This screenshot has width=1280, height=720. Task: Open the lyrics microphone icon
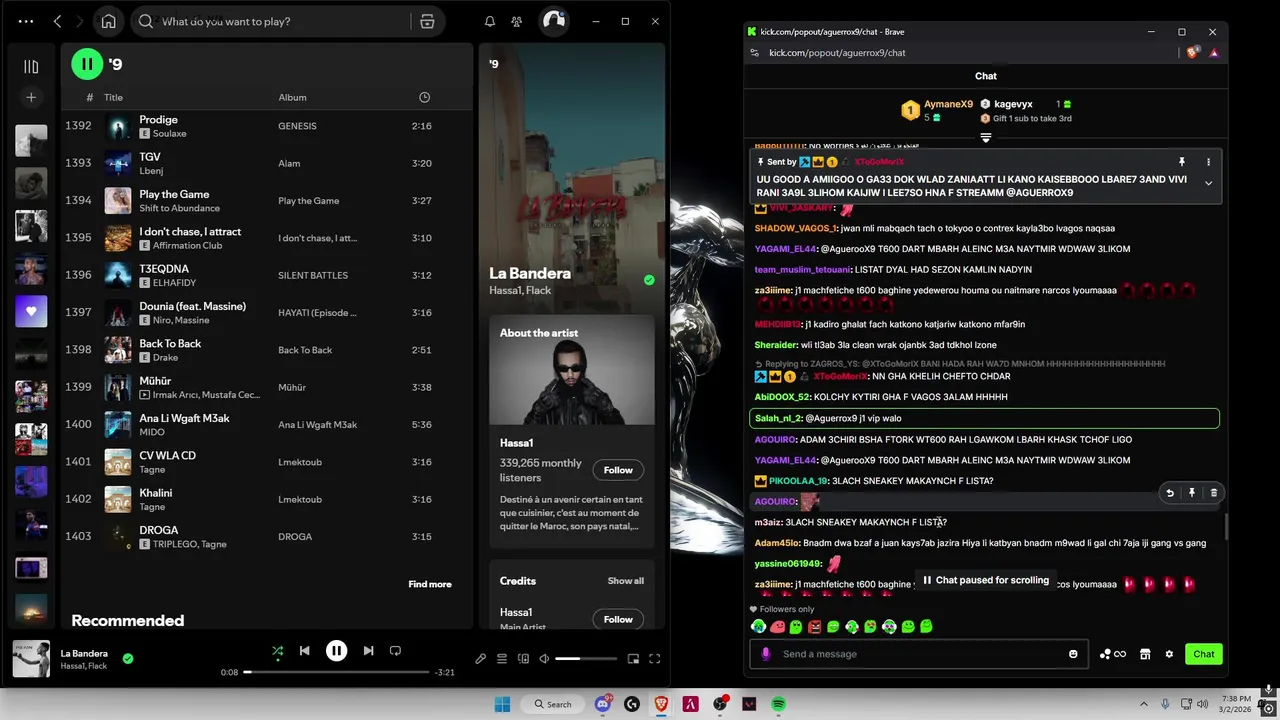coord(480,659)
